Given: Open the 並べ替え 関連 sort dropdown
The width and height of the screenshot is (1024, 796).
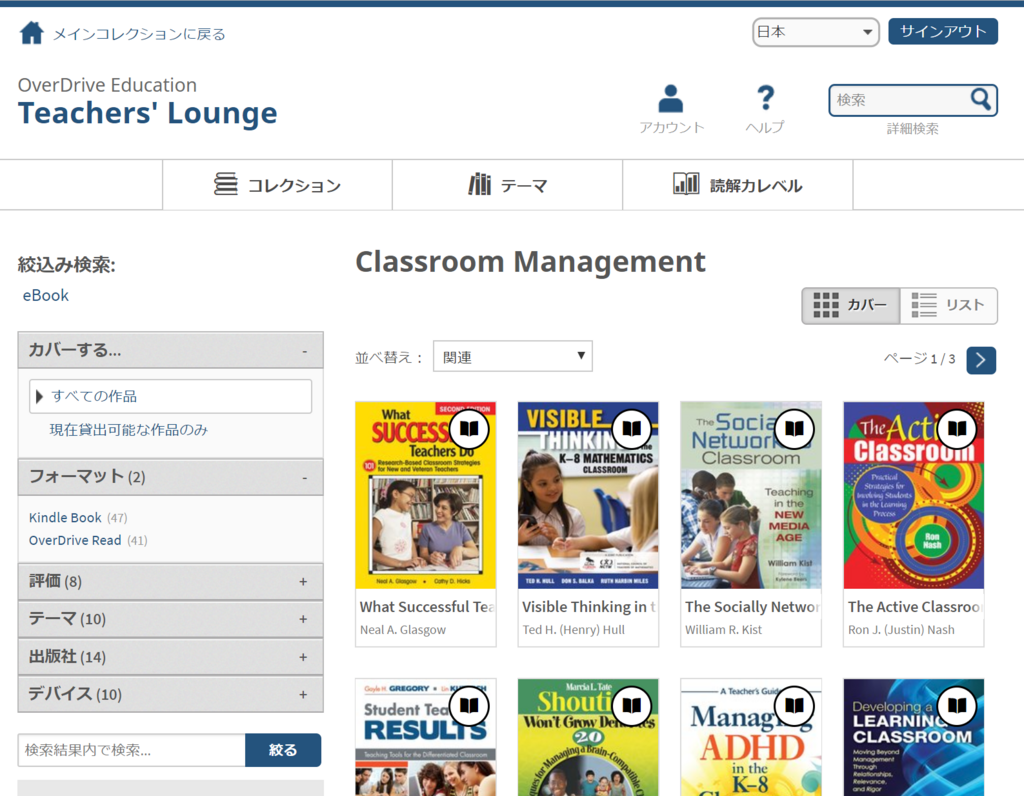Looking at the screenshot, I should click(x=513, y=357).
